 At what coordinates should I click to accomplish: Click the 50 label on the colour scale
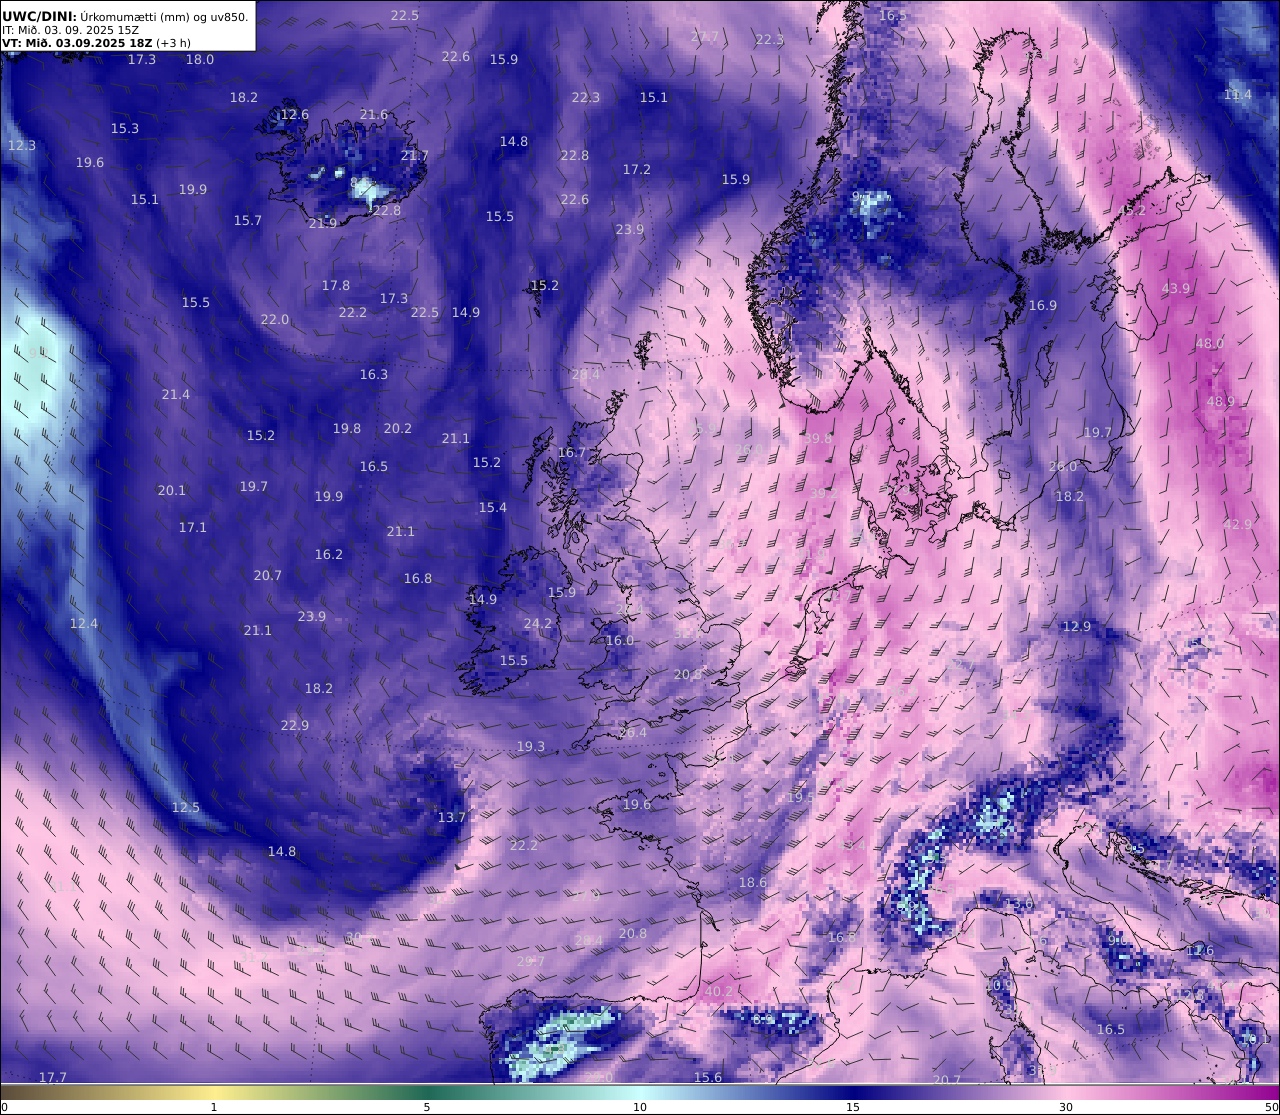click(x=1272, y=1107)
